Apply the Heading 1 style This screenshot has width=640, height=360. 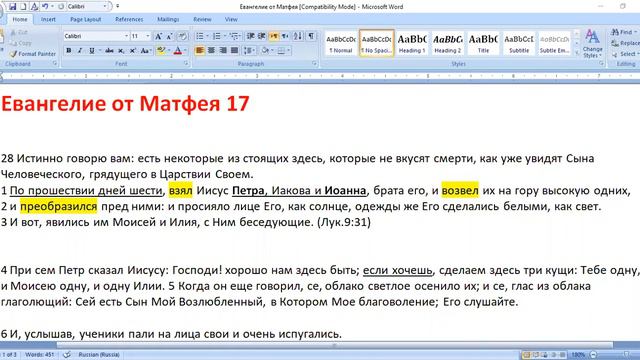pyautogui.click(x=412, y=43)
